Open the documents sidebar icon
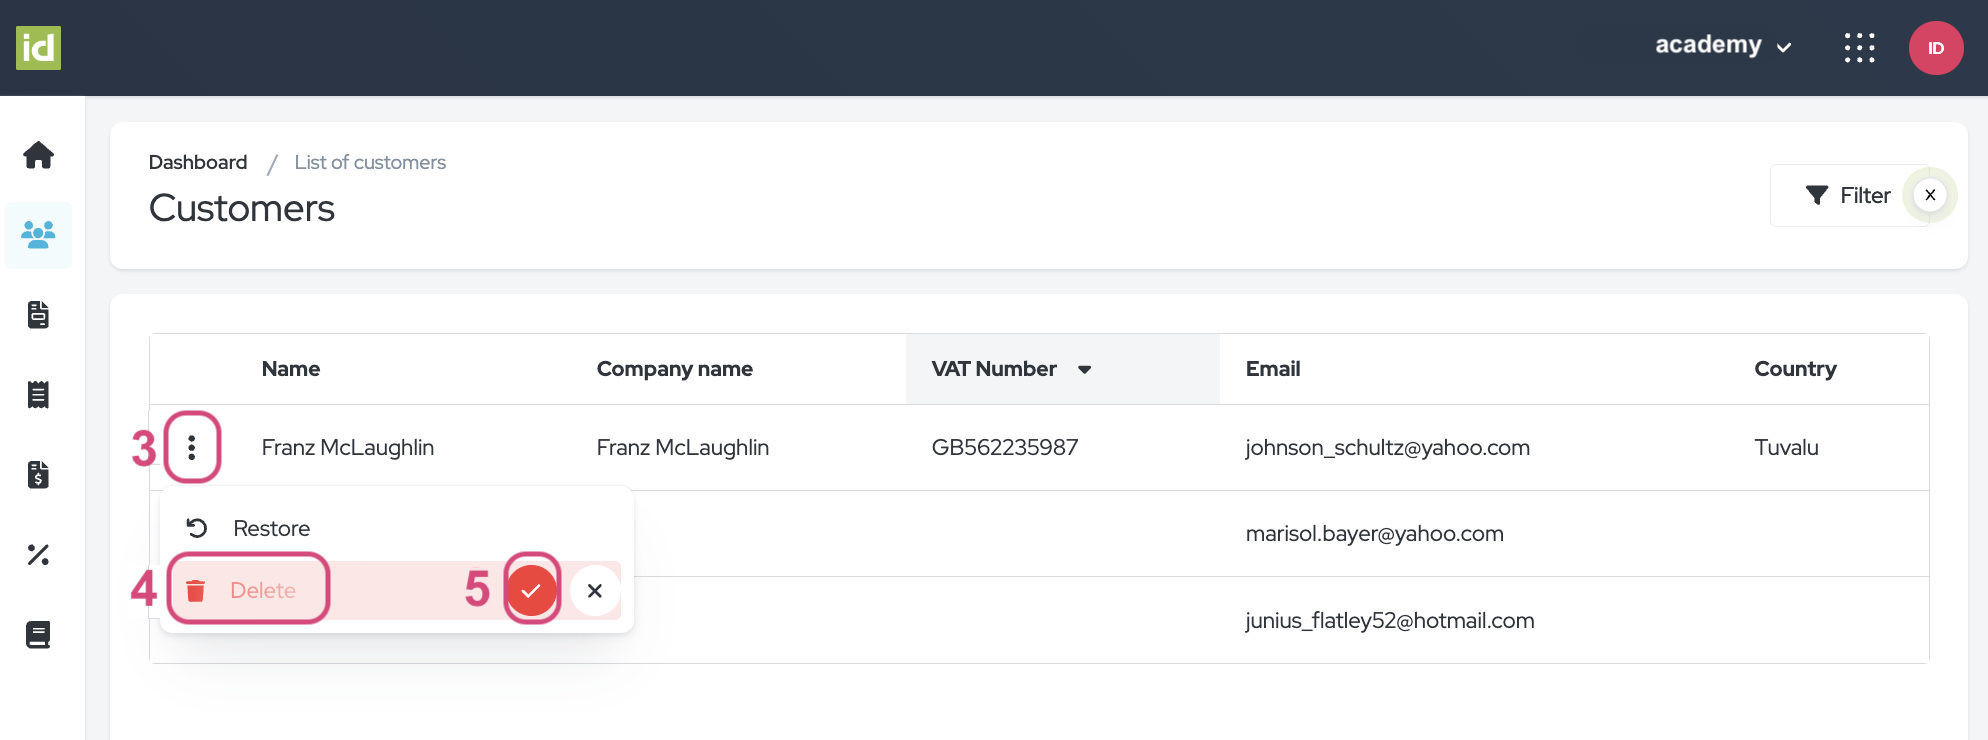 38,315
